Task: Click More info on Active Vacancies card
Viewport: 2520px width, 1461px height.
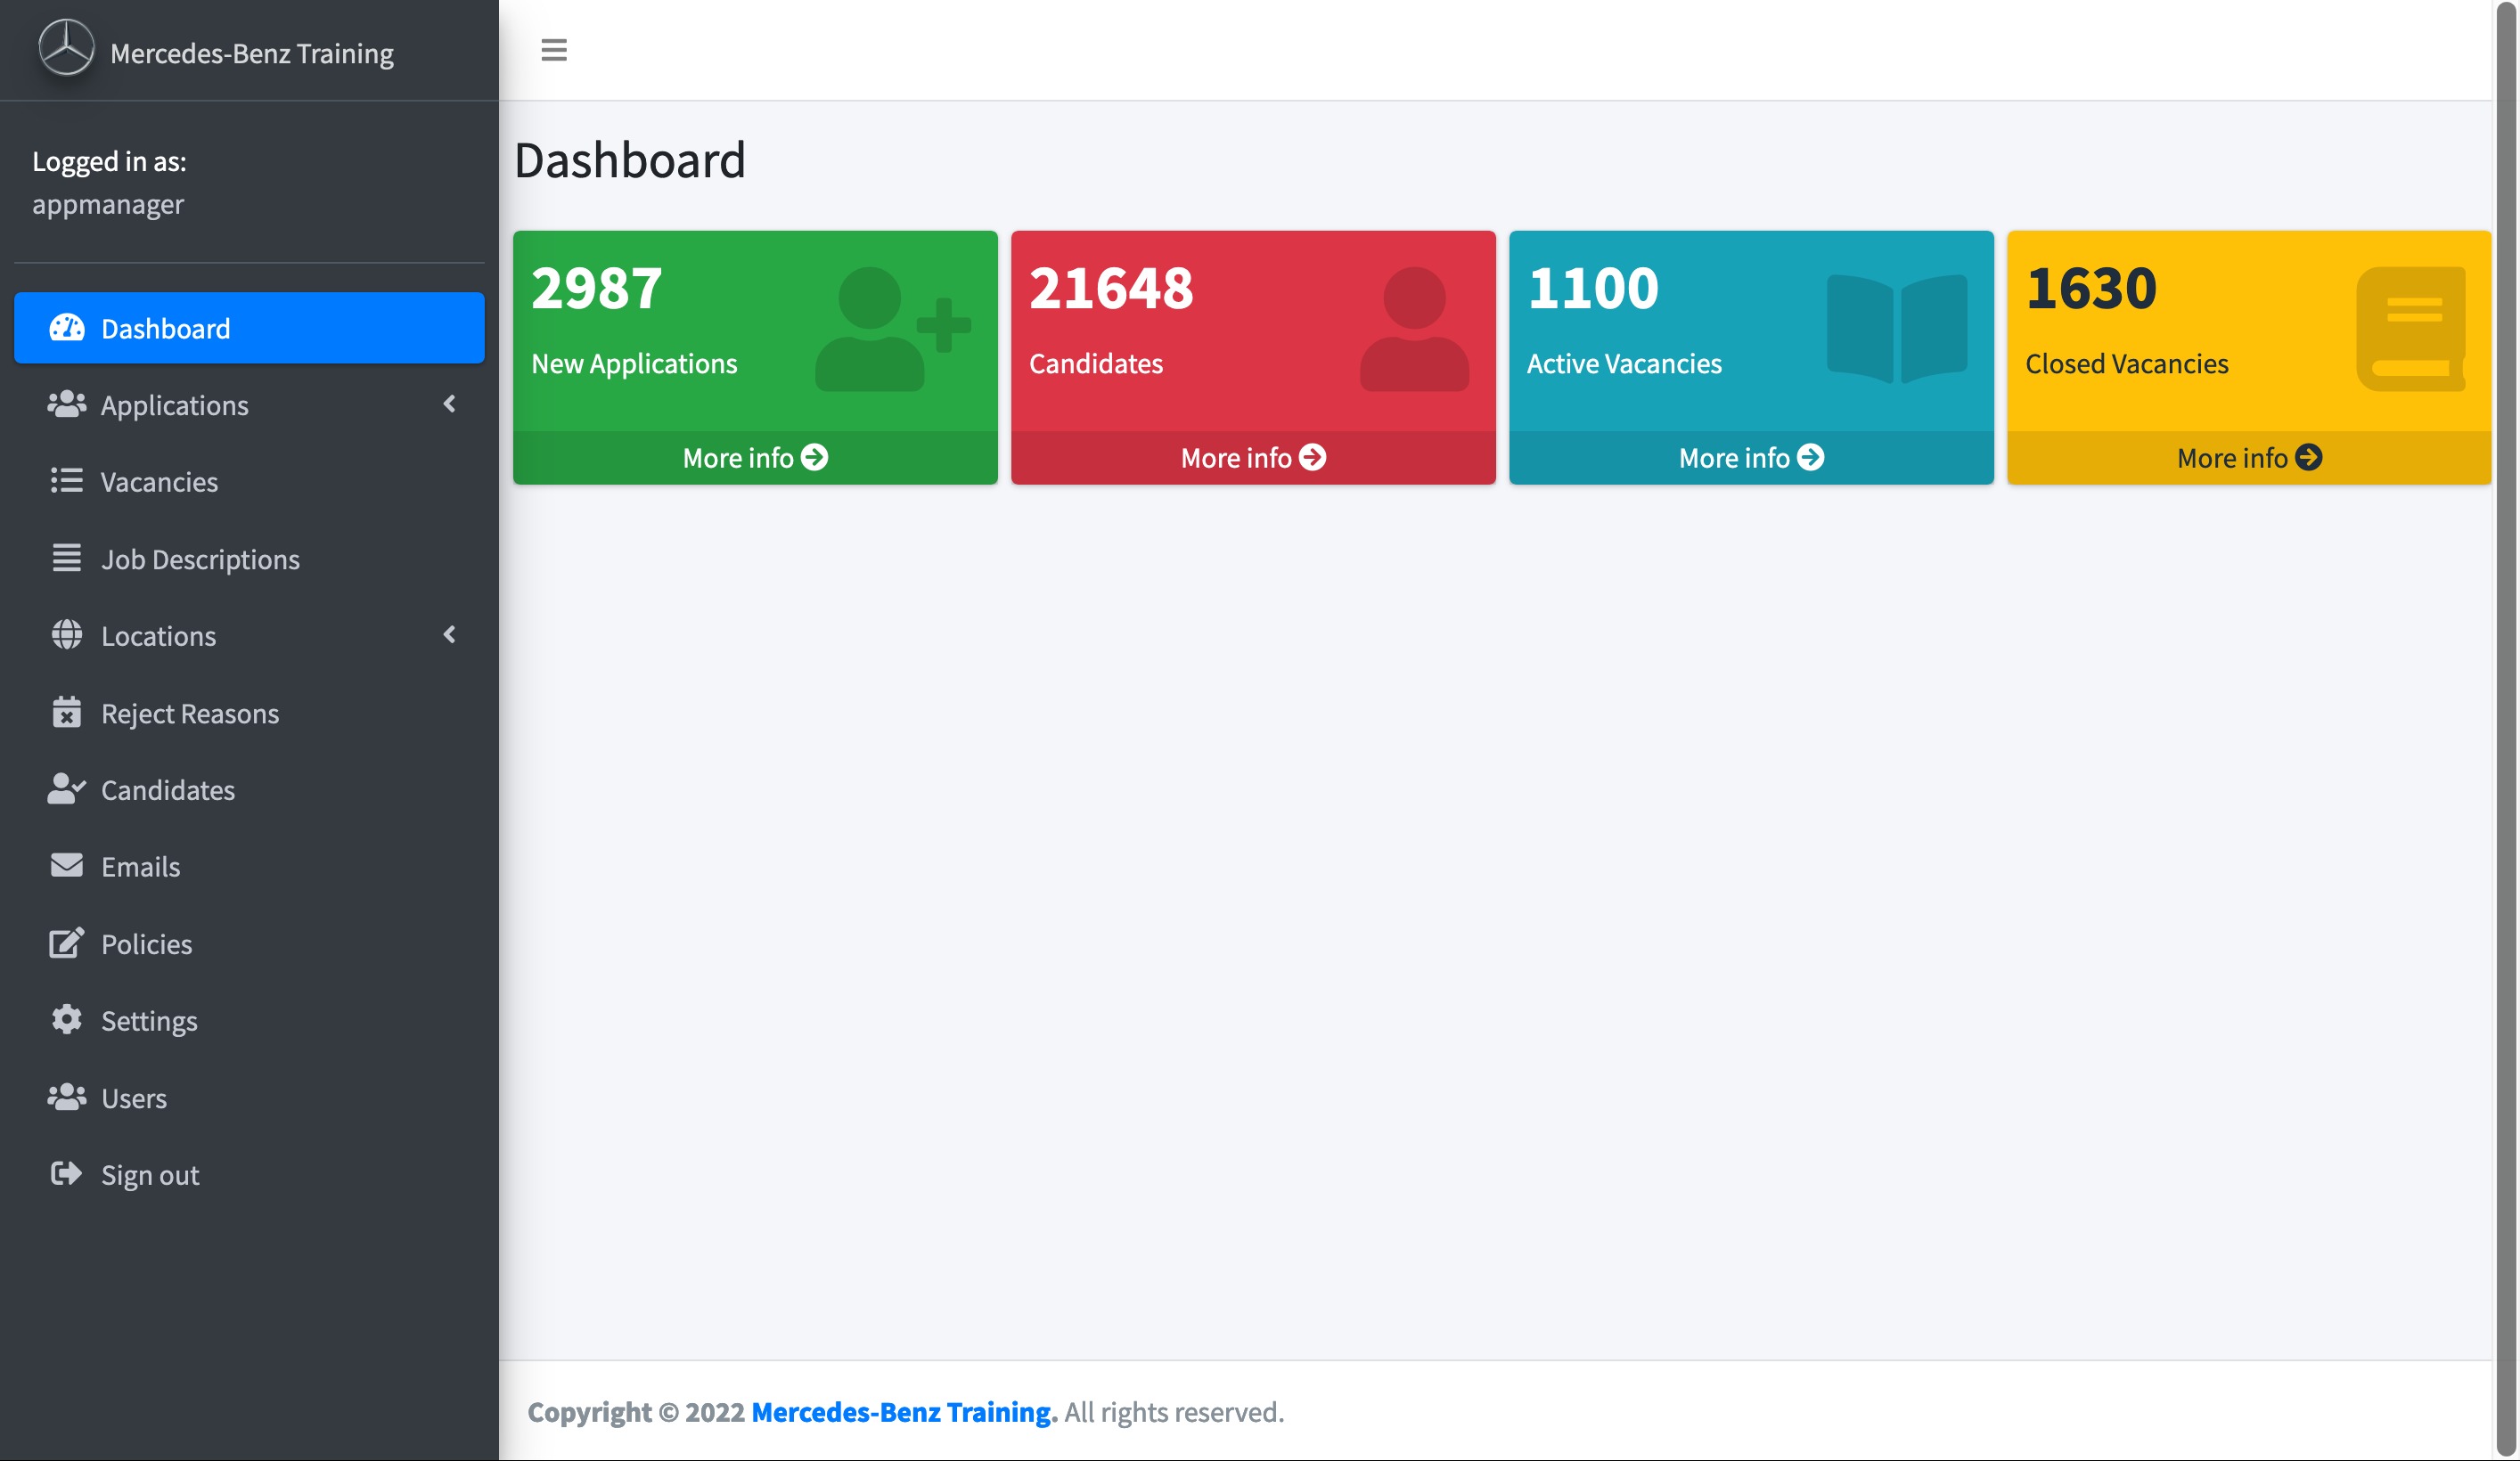Action: pyautogui.click(x=1751, y=458)
